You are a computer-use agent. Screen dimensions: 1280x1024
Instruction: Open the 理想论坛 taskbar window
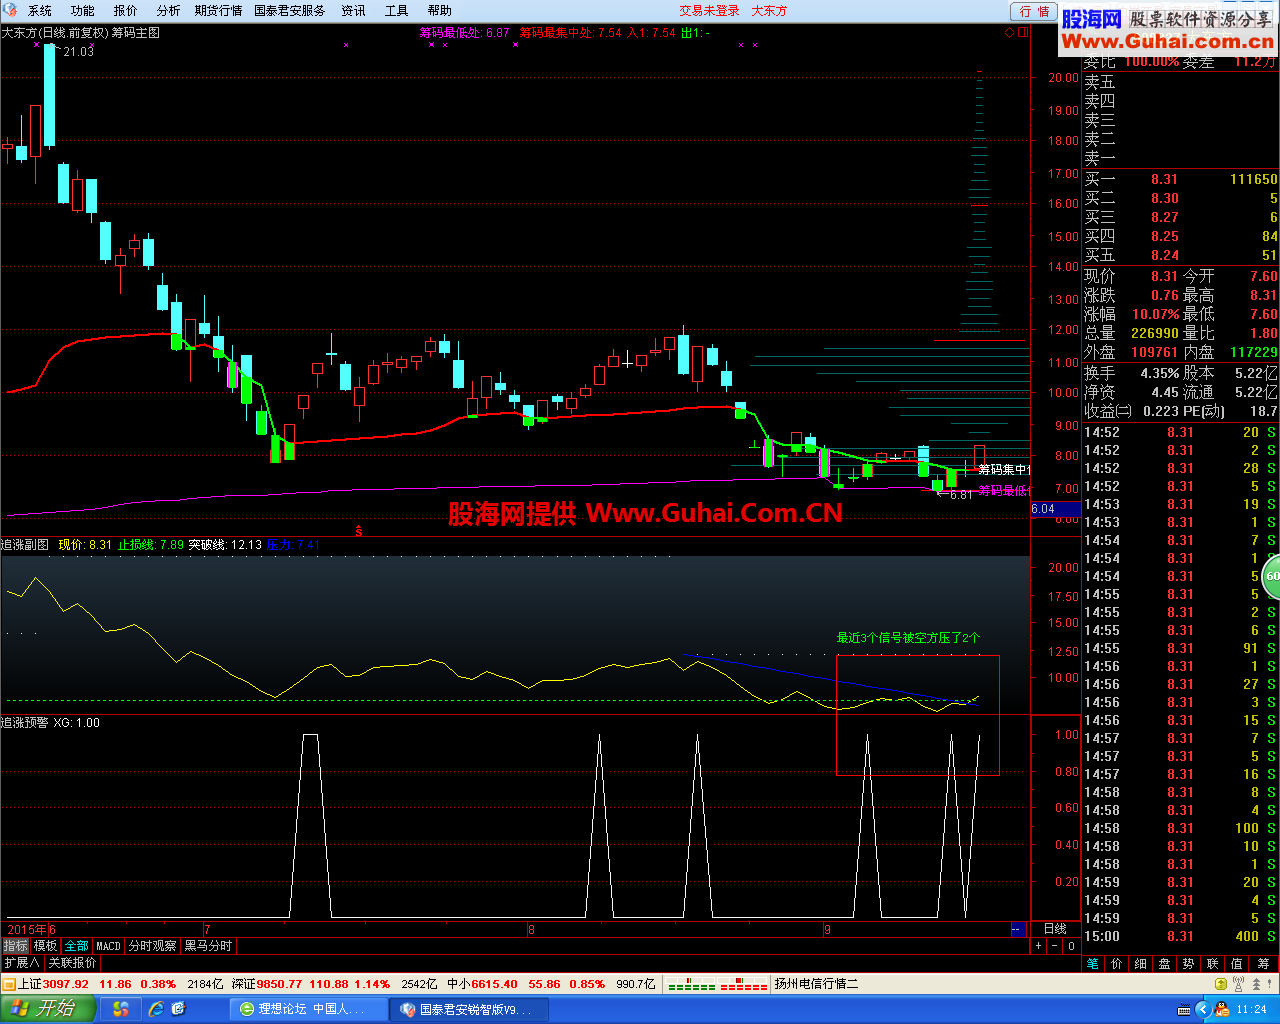point(309,1009)
